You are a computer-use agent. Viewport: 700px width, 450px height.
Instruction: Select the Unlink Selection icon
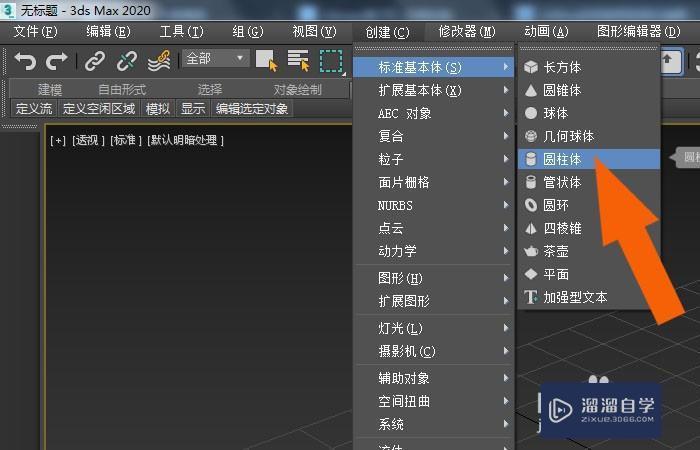click(127, 61)
